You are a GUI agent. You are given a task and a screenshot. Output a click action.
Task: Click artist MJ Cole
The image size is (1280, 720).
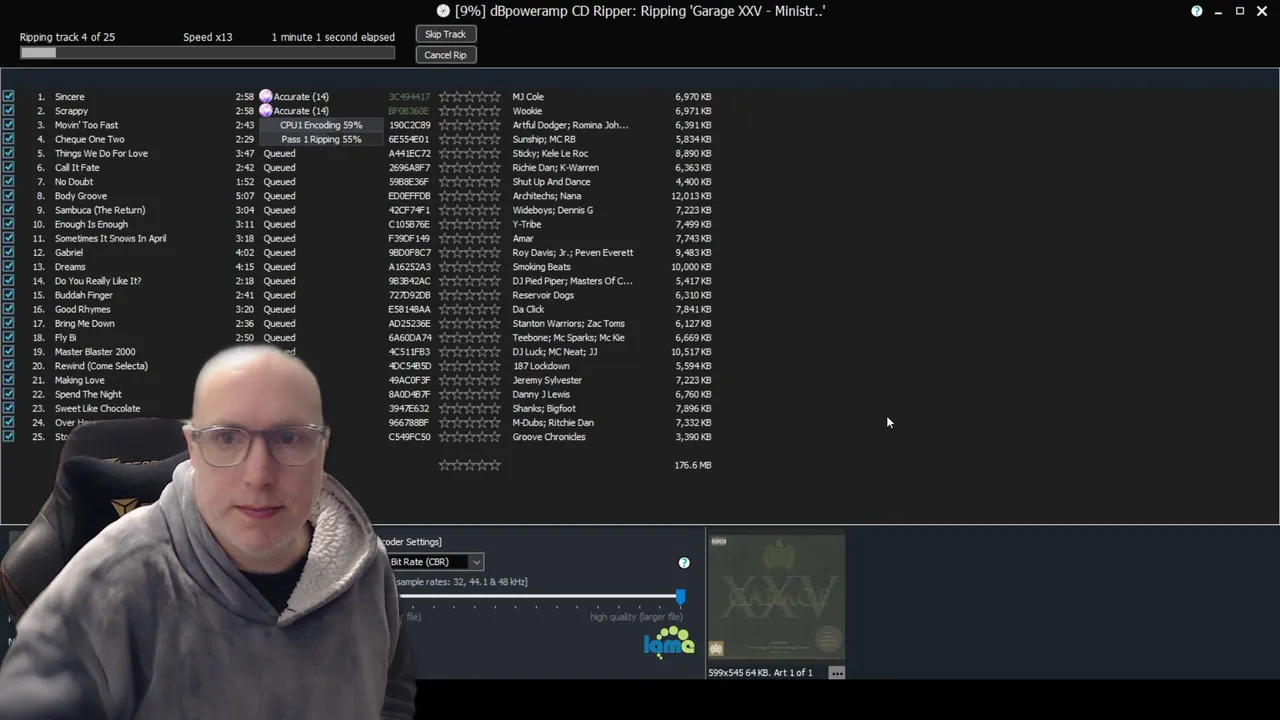(528, 97)
